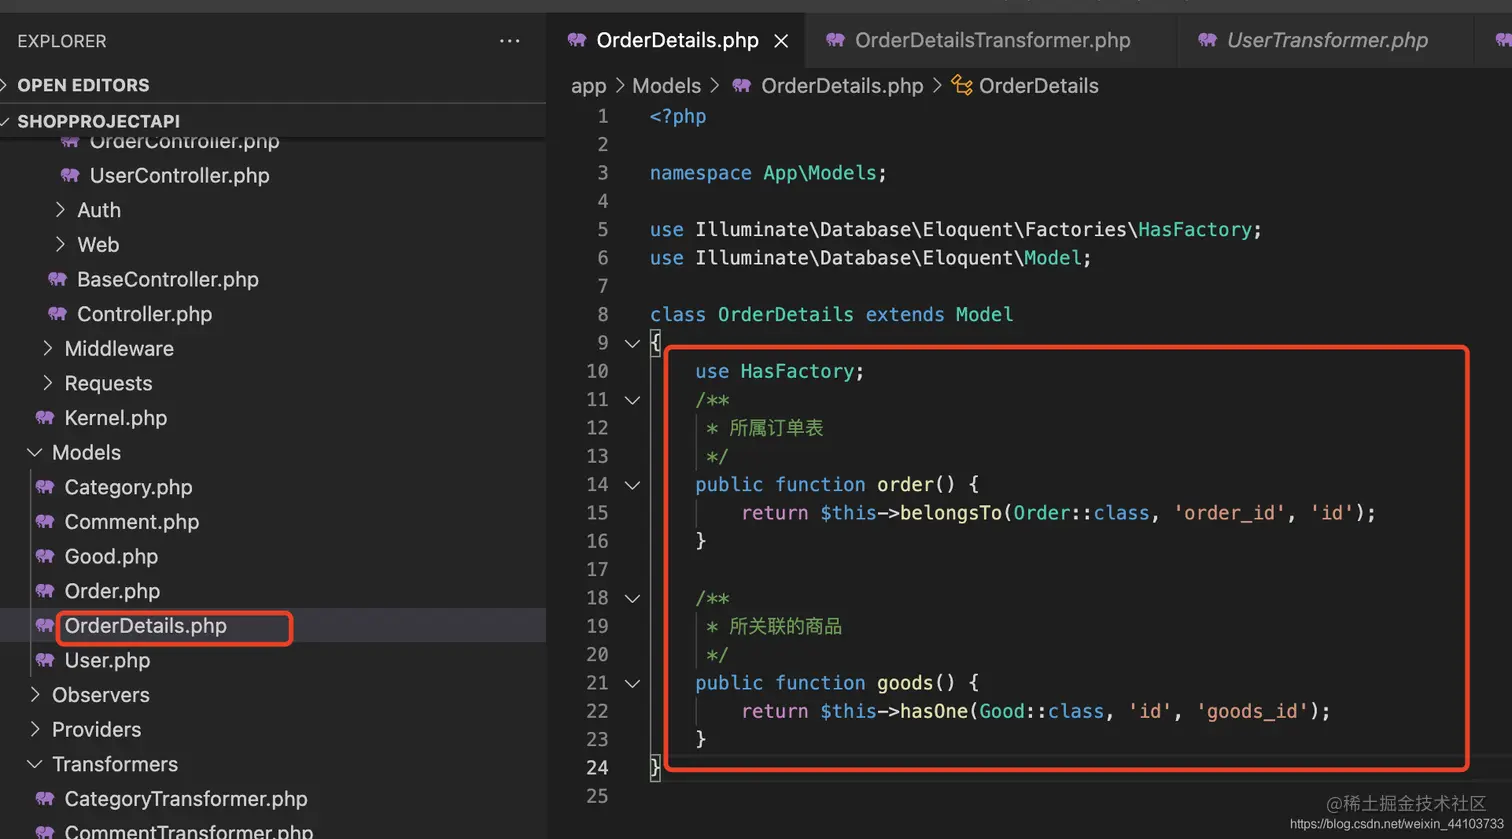
Task: Click the HasFactory import on line 5
Action: (x=1194, y=230)
